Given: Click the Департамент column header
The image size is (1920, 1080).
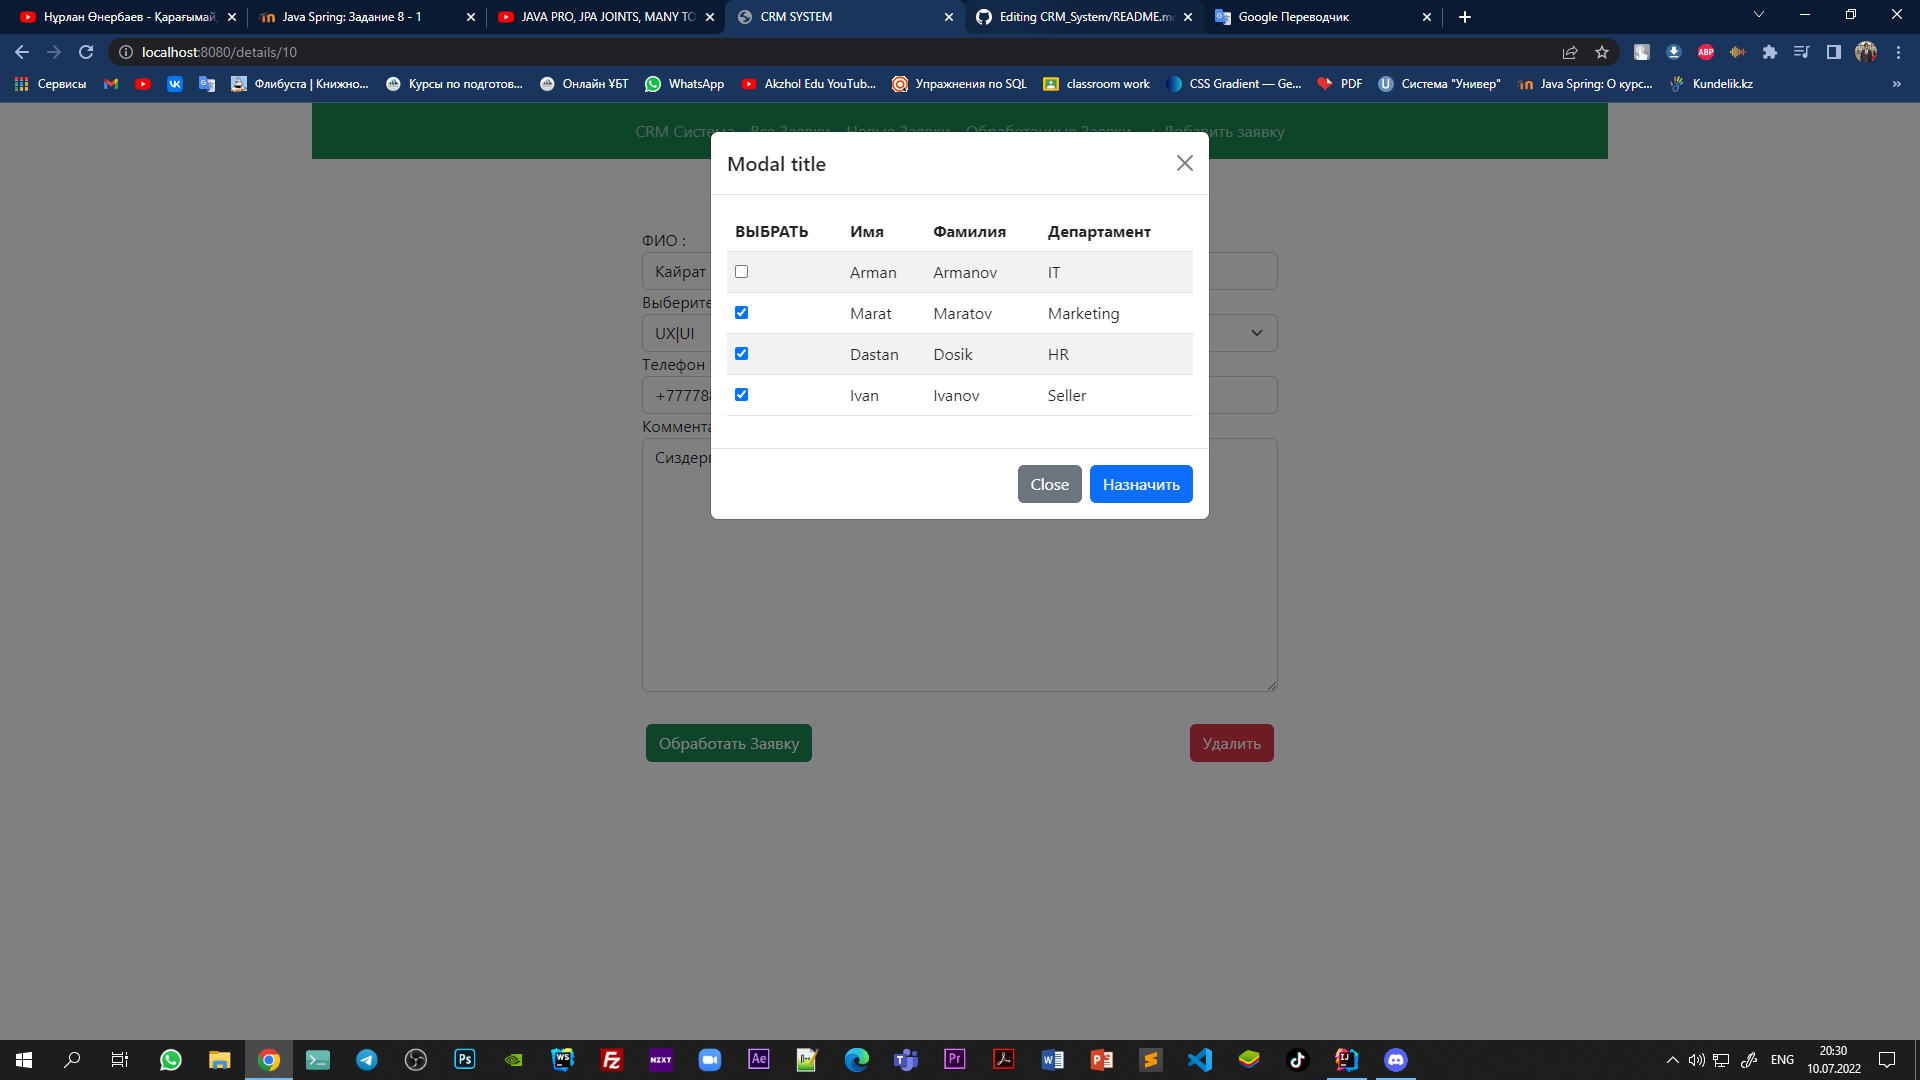Looking at the screenshot, I should 1099,232.
